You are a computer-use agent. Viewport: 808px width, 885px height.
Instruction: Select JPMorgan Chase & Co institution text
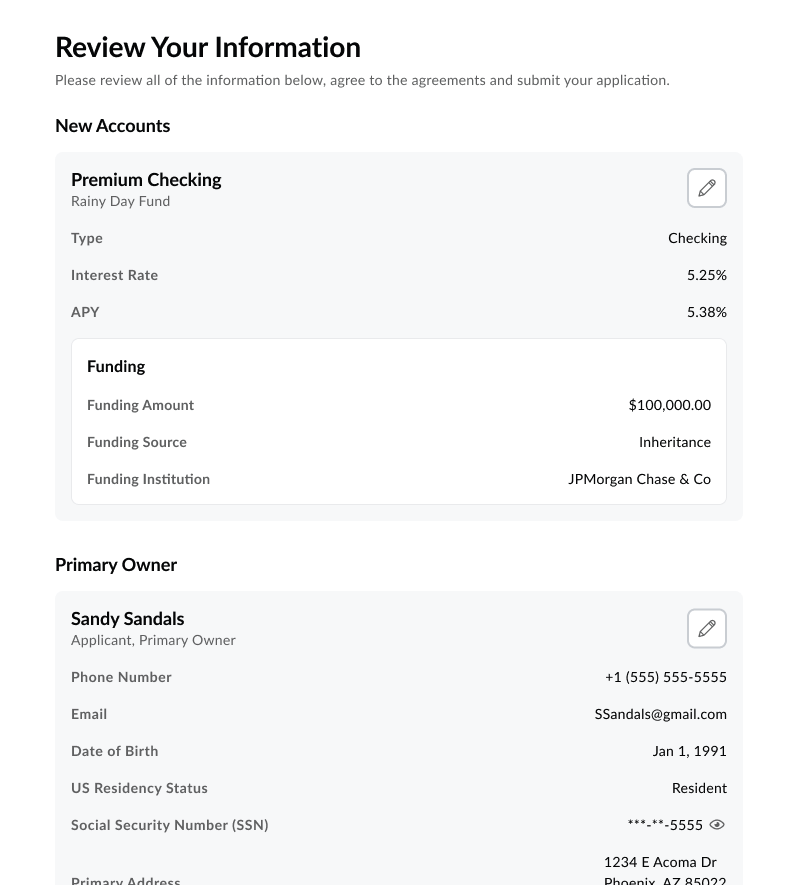click(639, 479)
